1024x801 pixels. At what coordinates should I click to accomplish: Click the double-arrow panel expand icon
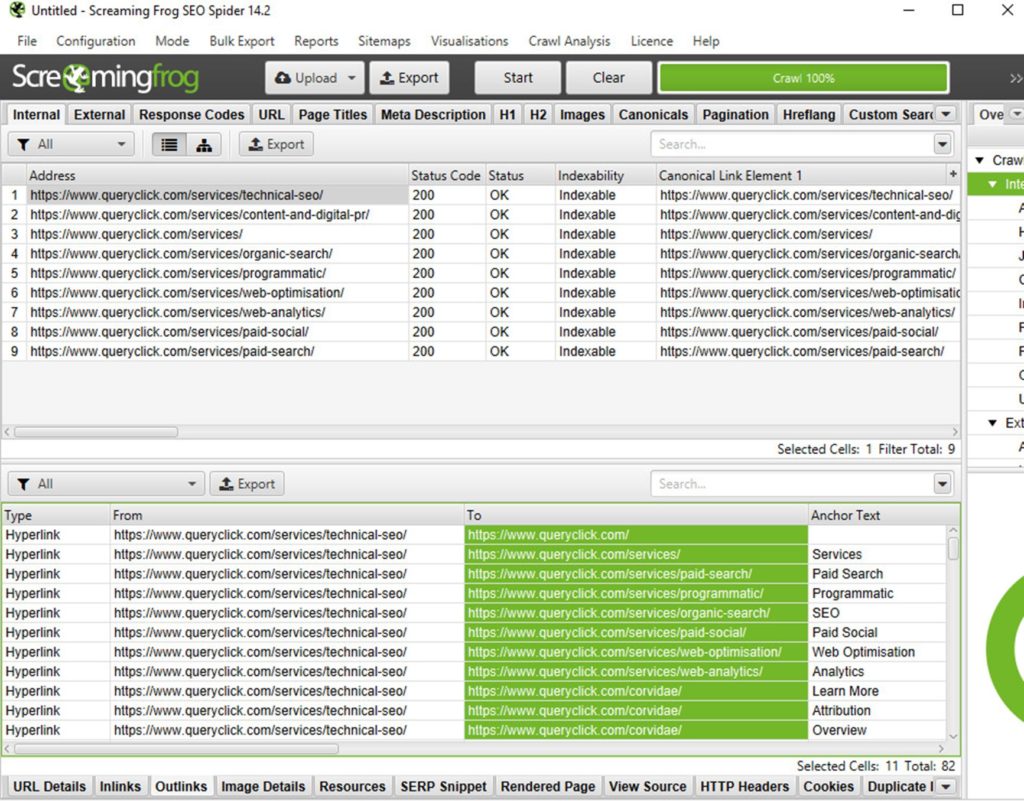click(1016, 78)
